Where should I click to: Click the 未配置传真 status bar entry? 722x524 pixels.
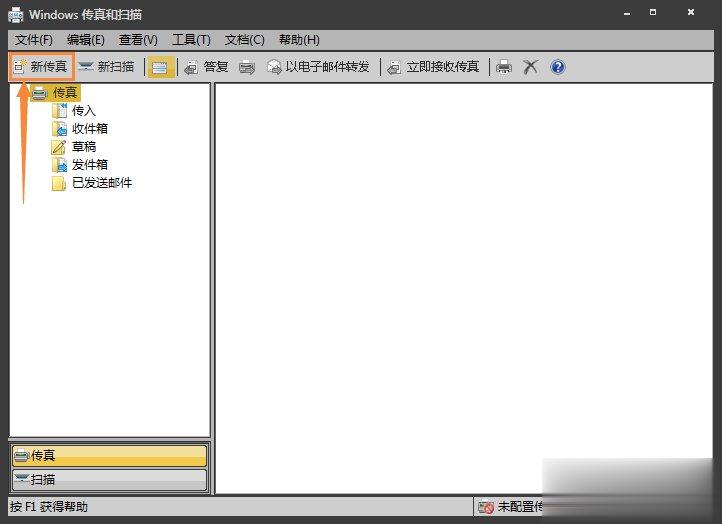tap(509, 507)
